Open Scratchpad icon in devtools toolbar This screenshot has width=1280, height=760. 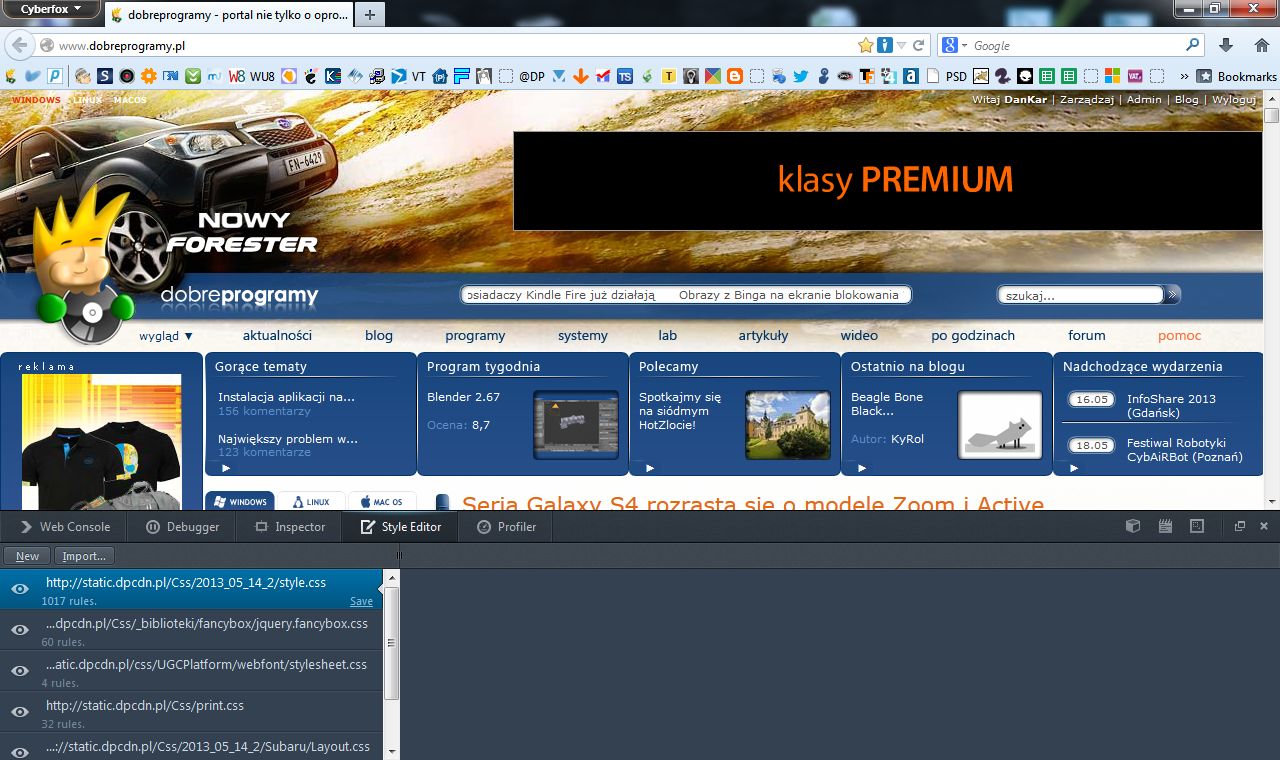click(x=1165, y=526)
